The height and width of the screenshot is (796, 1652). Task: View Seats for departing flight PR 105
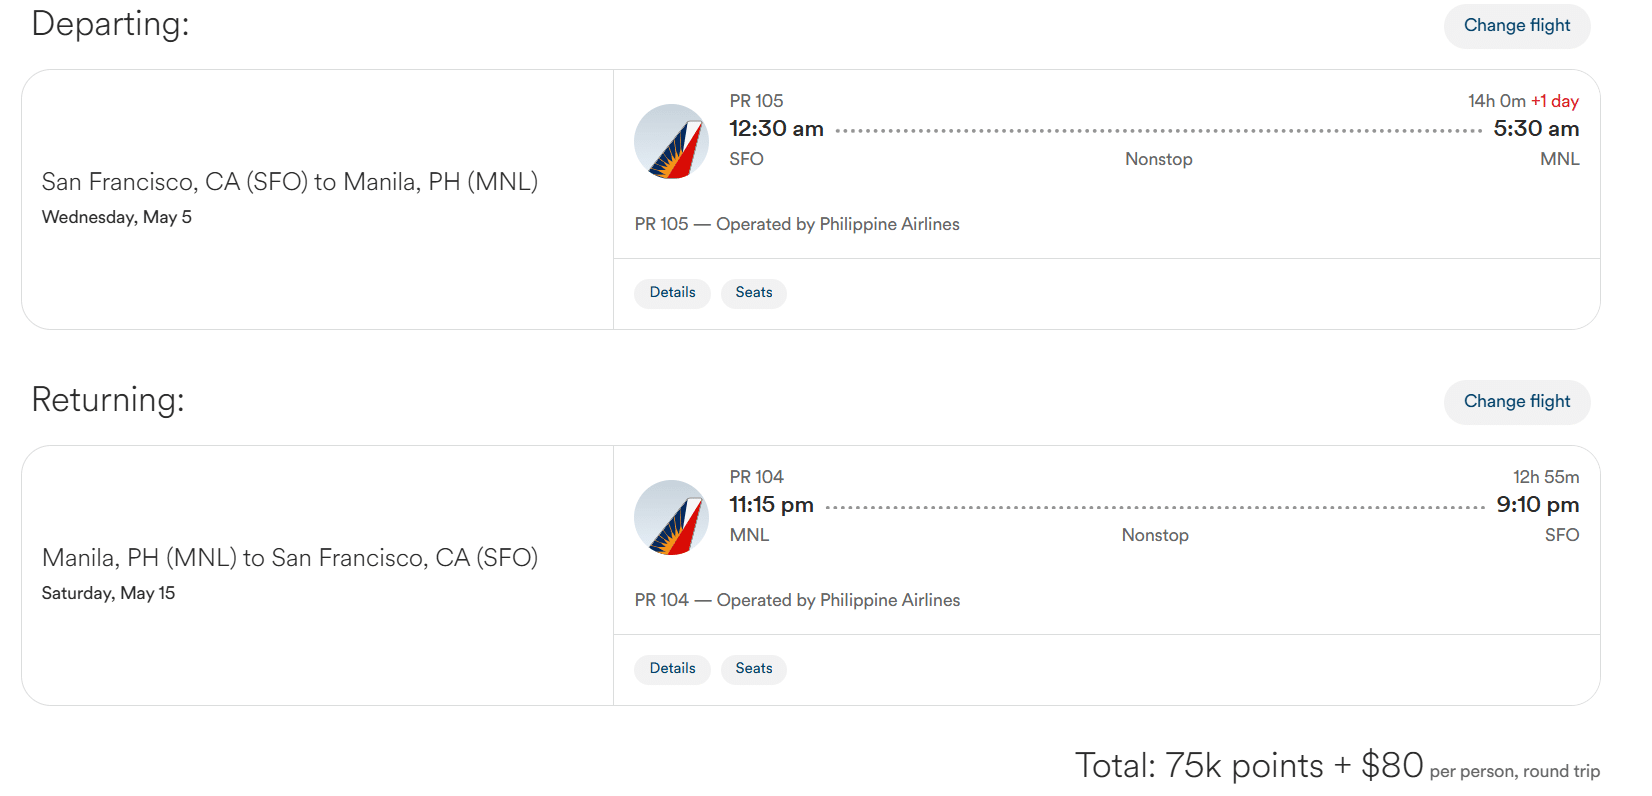click(754, 293)
